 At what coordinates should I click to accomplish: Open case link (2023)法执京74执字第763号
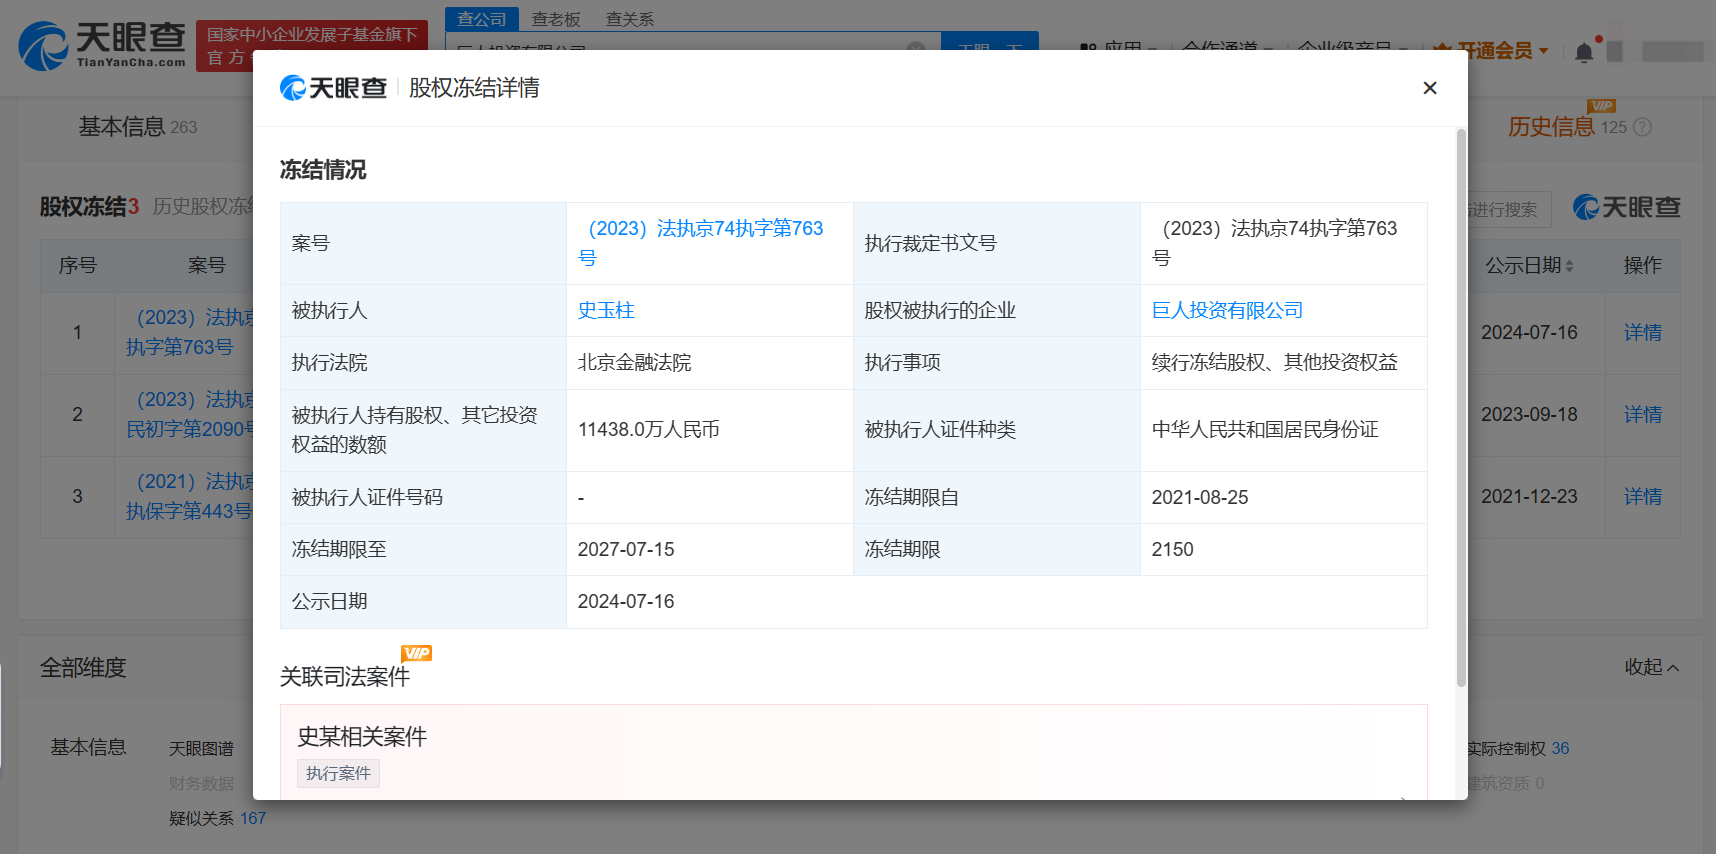(700, 243)
